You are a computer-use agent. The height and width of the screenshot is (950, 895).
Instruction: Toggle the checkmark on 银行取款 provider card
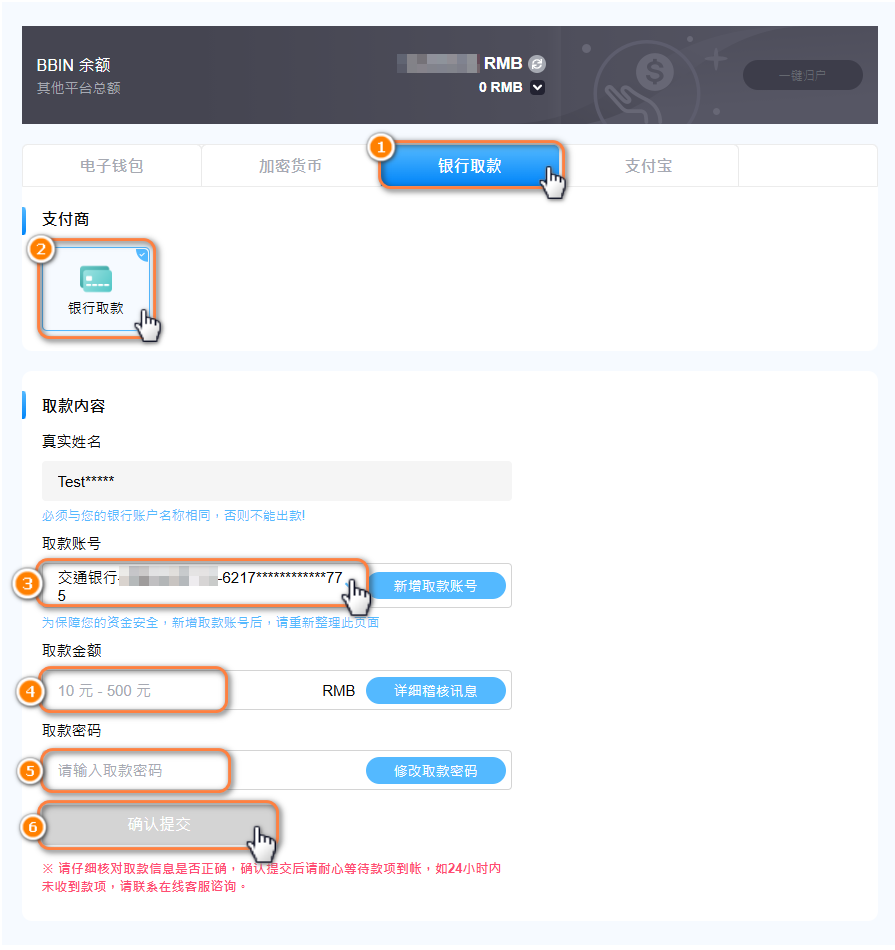[142, 254]
